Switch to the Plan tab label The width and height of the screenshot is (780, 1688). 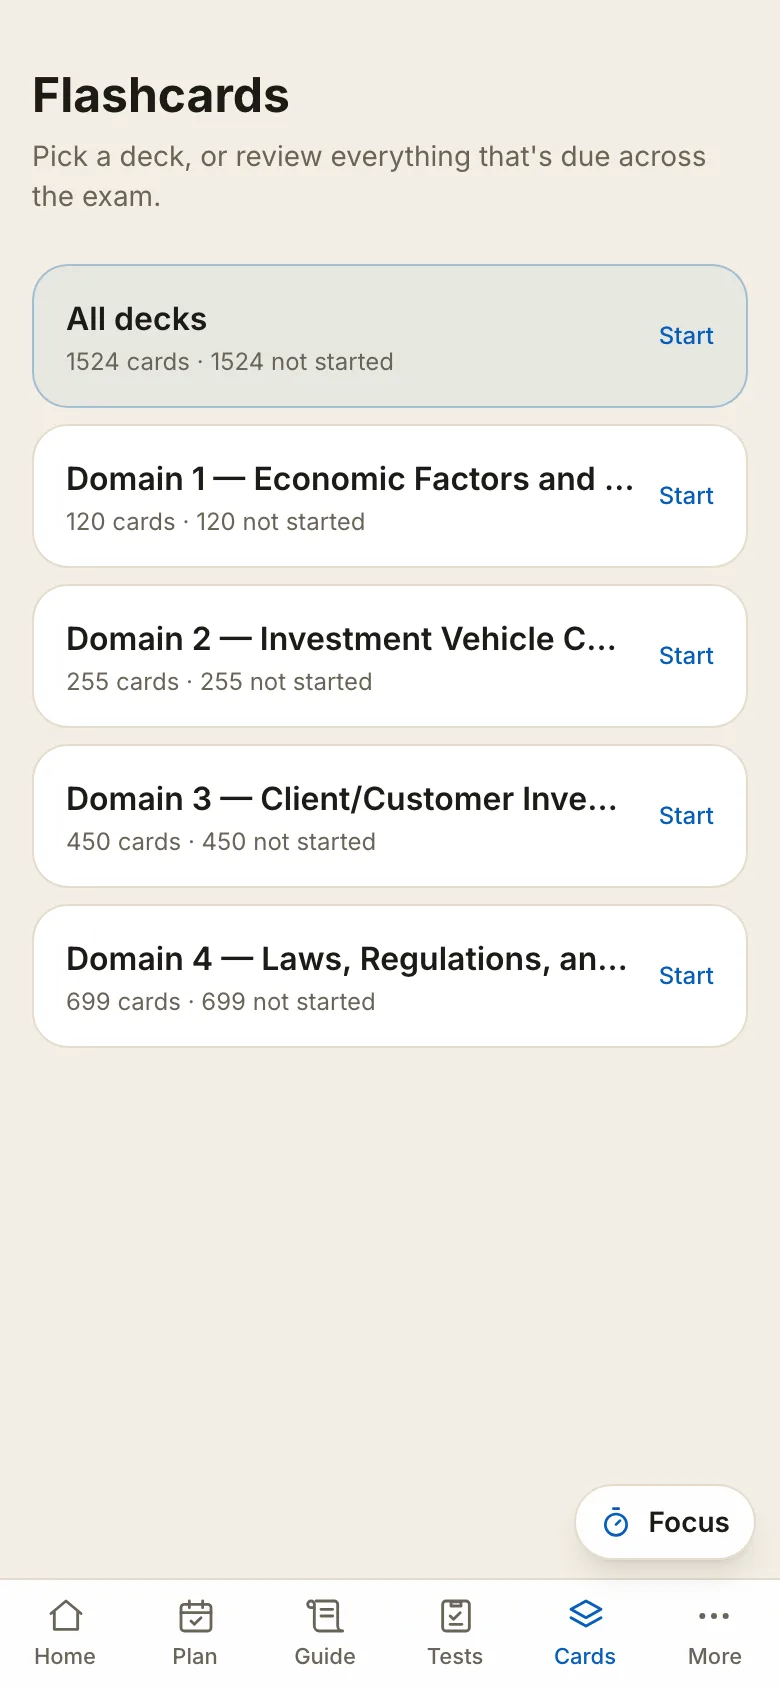tap(195, 1656)
